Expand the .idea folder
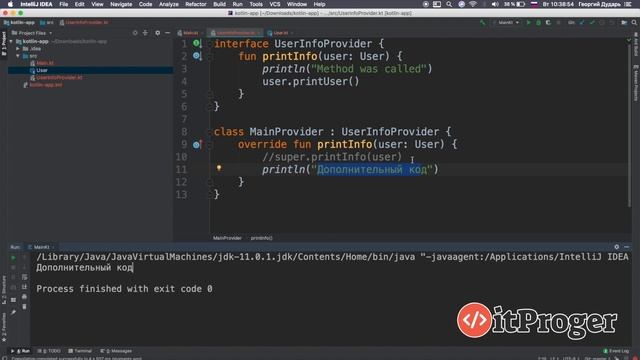 pyautogui.click(x=18, y=49)
